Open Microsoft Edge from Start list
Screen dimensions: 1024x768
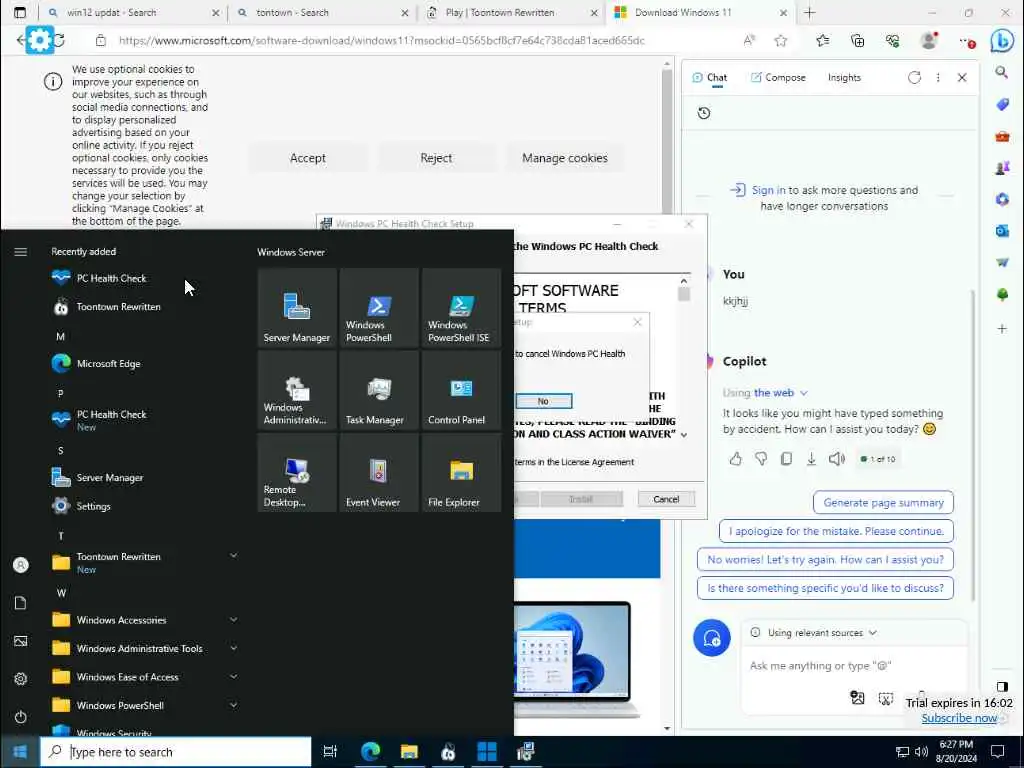pyautogui.click(x=144, y=364)
